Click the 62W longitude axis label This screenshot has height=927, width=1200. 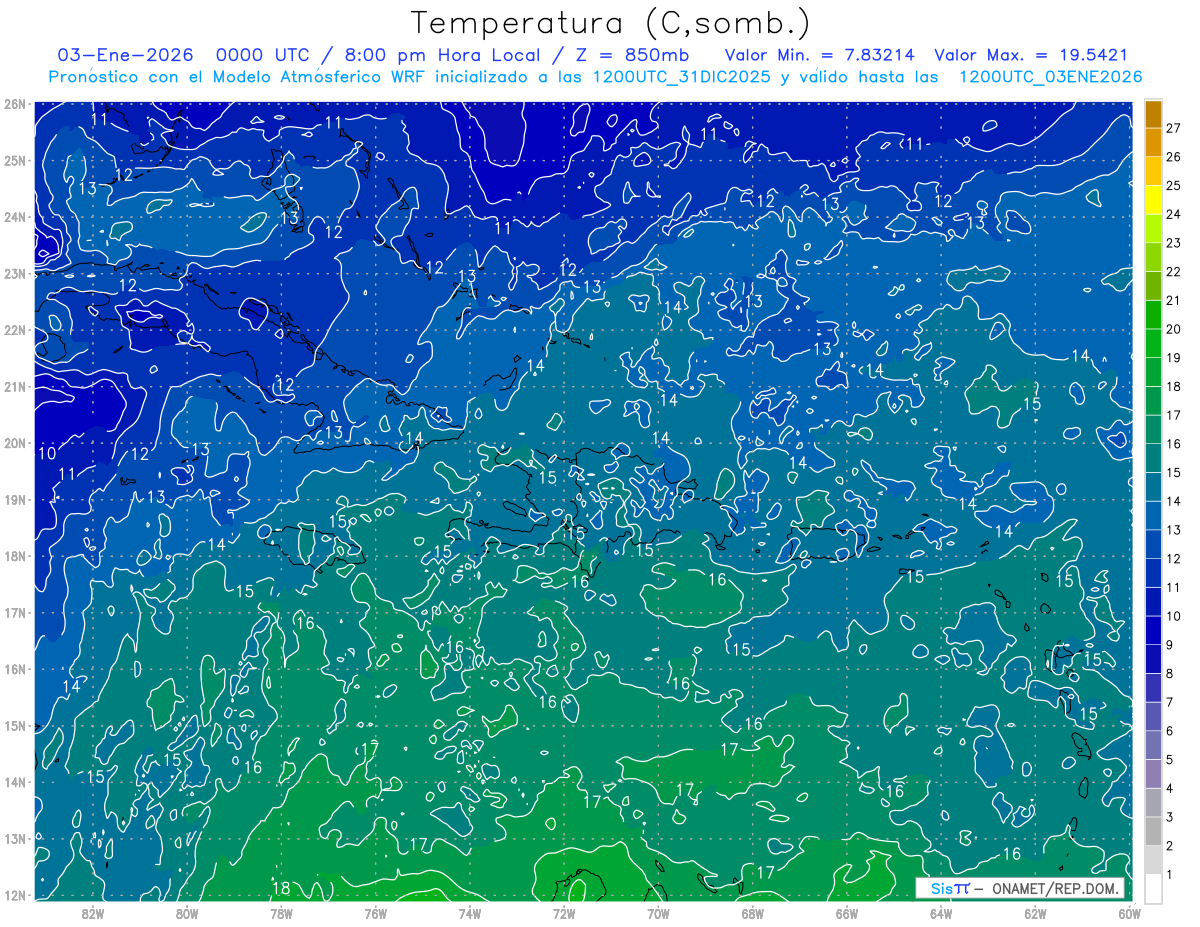click(x=1035, y=913)
